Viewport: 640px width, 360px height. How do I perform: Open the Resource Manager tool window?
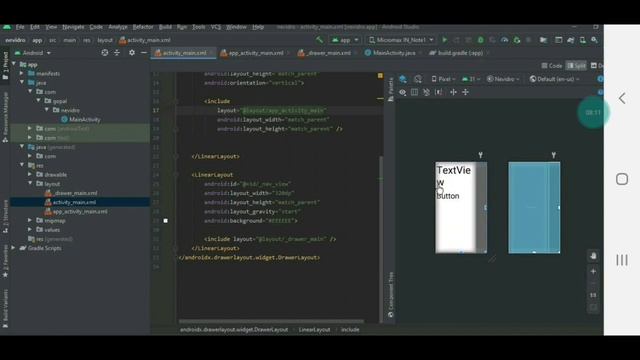click(x=5, y=118)
